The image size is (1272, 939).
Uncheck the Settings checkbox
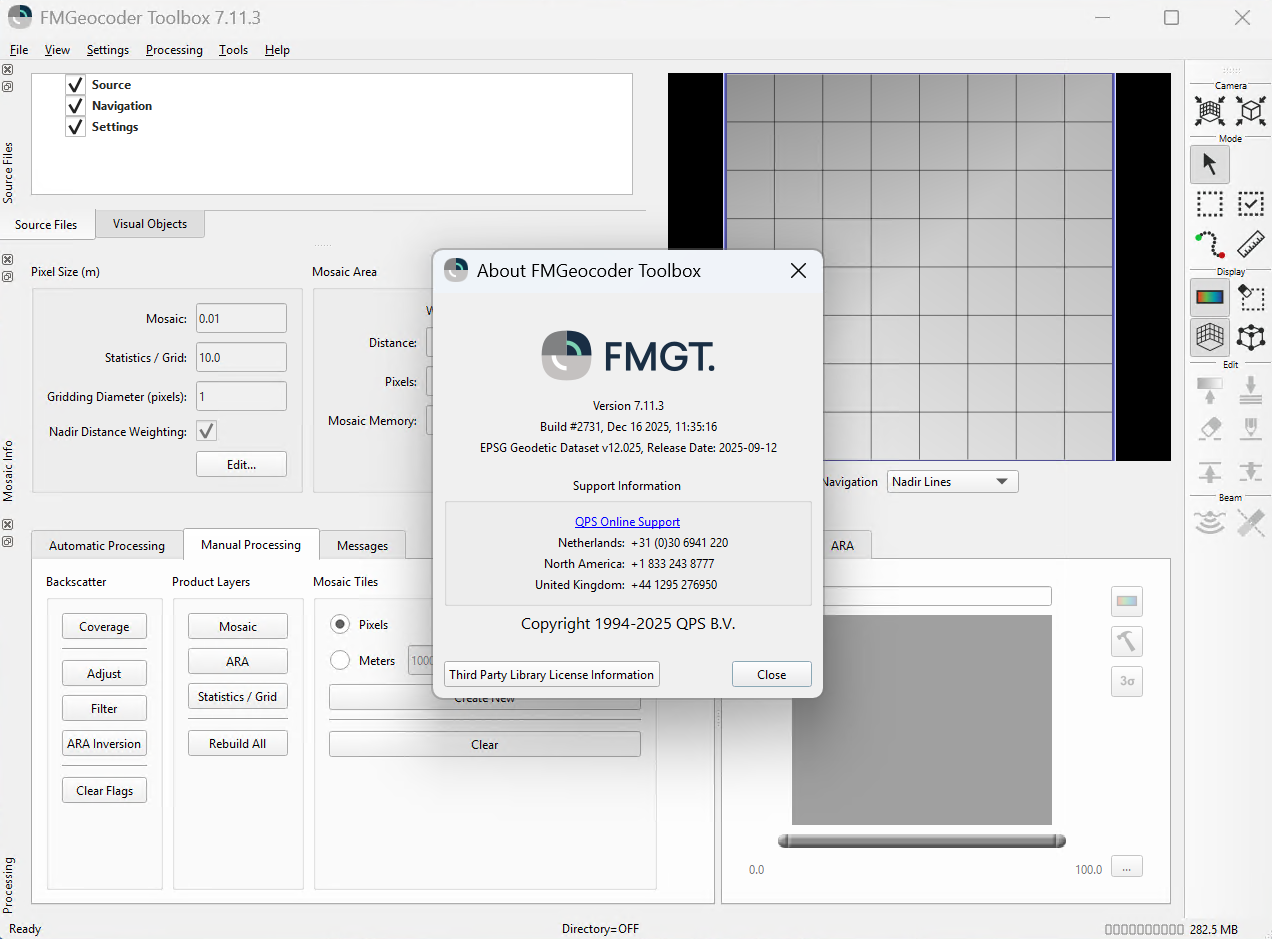75,127
